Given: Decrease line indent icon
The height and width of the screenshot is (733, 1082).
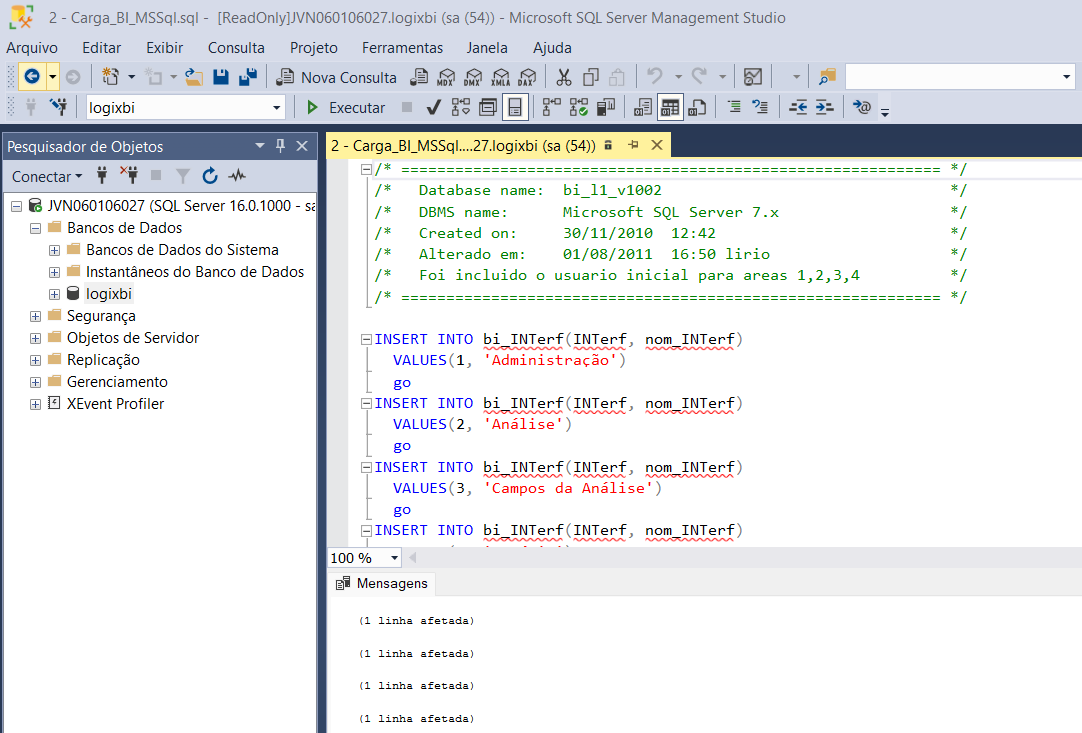Looking at the screenshot, I should 798,107.
